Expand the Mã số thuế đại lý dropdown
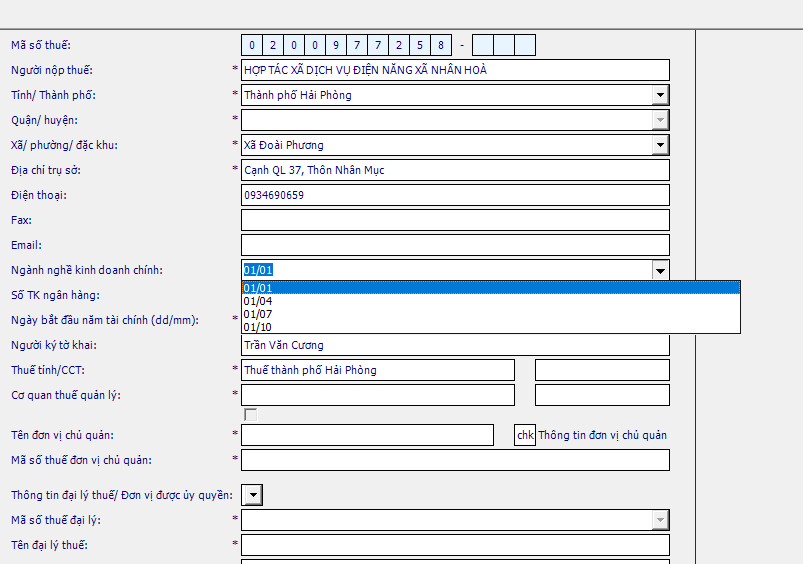 click(659, 520)
